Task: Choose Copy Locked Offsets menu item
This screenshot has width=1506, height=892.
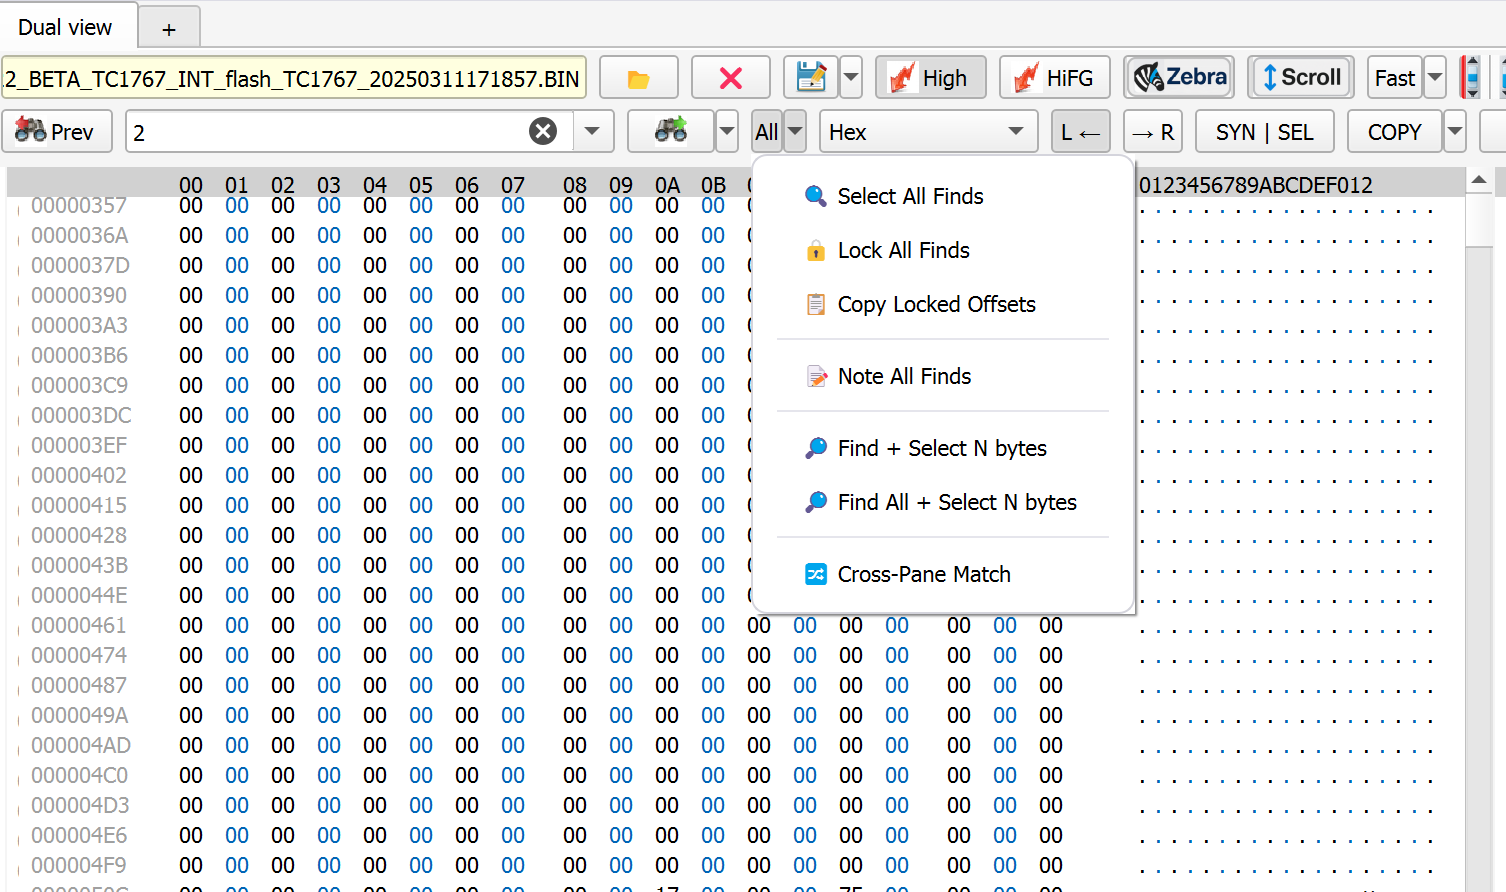Action: click(x=943, y=304)
